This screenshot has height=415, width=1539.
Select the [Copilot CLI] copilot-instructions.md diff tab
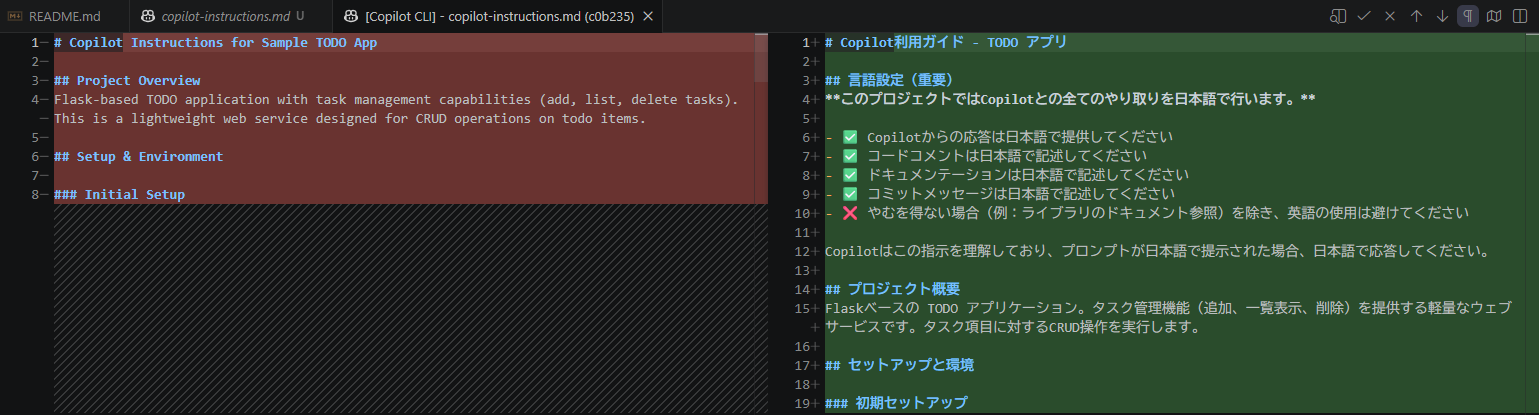click(498, 16)
